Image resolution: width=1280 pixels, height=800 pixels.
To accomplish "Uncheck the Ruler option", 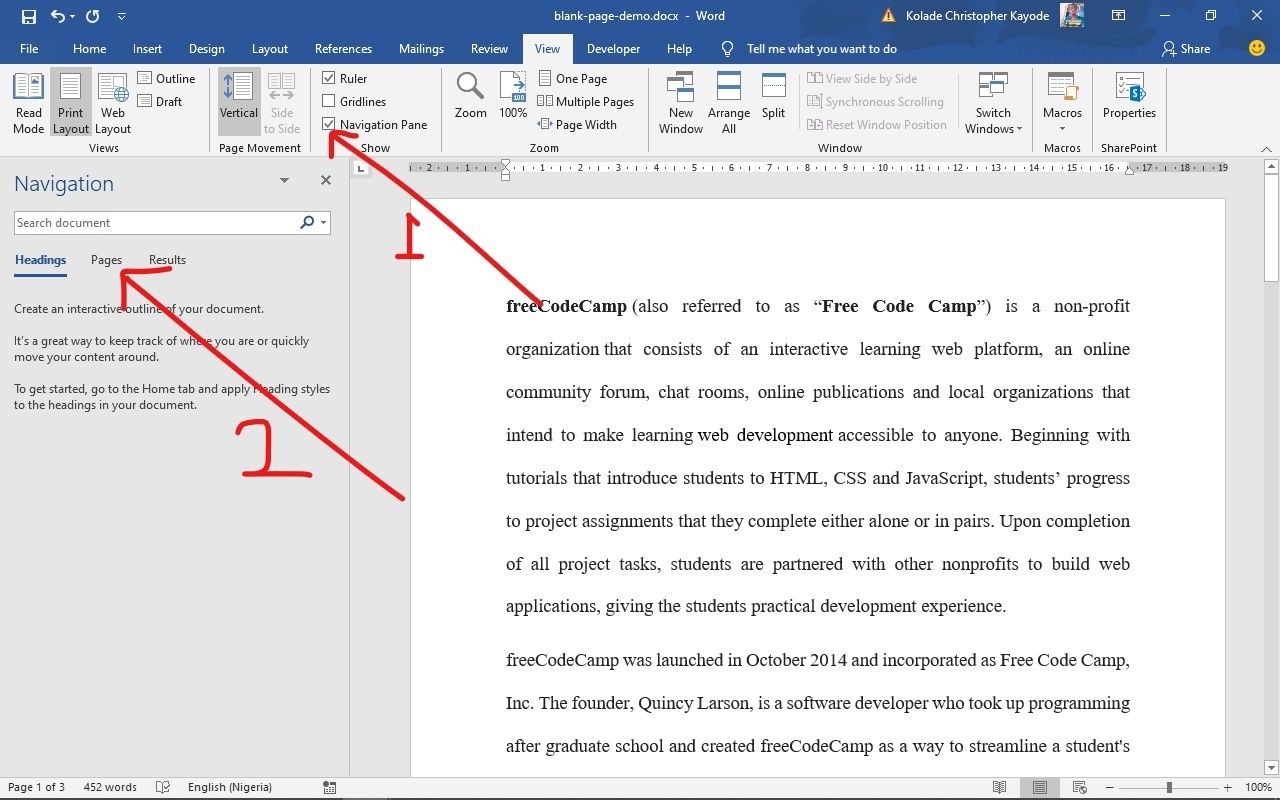I will [x=329, y=78].
